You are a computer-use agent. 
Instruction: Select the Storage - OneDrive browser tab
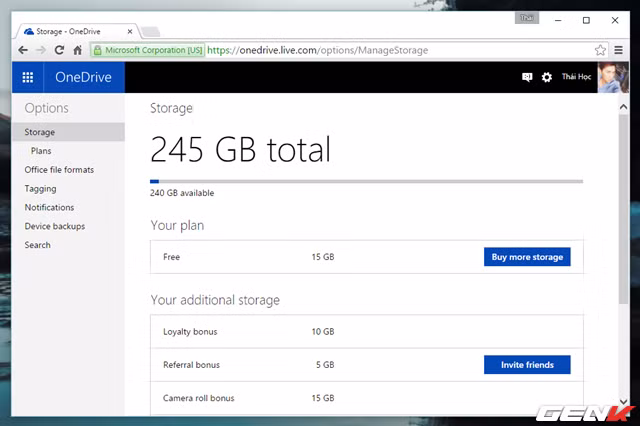tap(76, 31)
